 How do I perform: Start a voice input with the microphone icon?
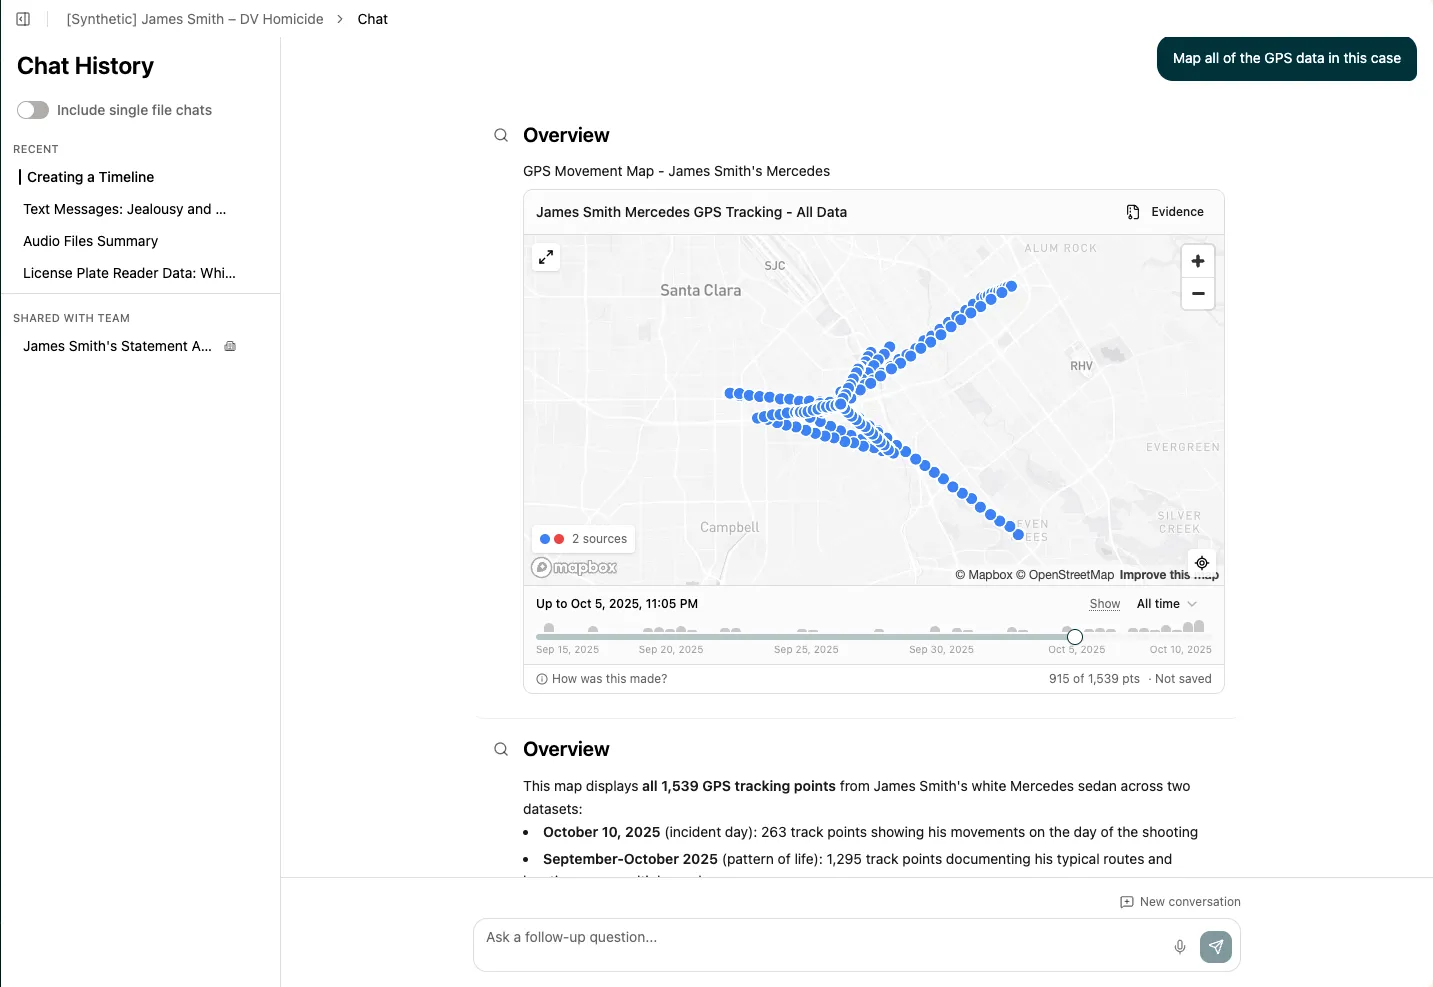1179,946
